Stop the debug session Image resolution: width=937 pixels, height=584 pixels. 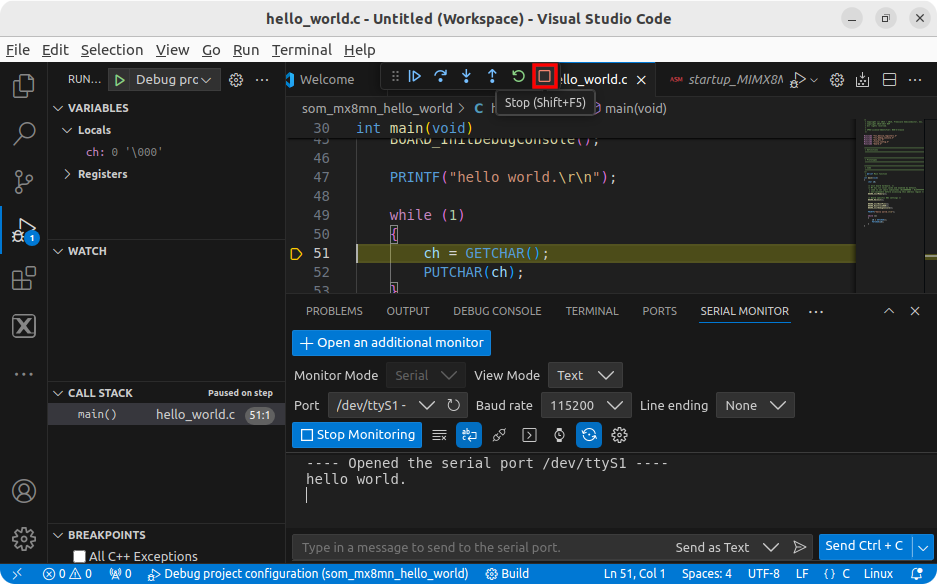click(544, 76)
